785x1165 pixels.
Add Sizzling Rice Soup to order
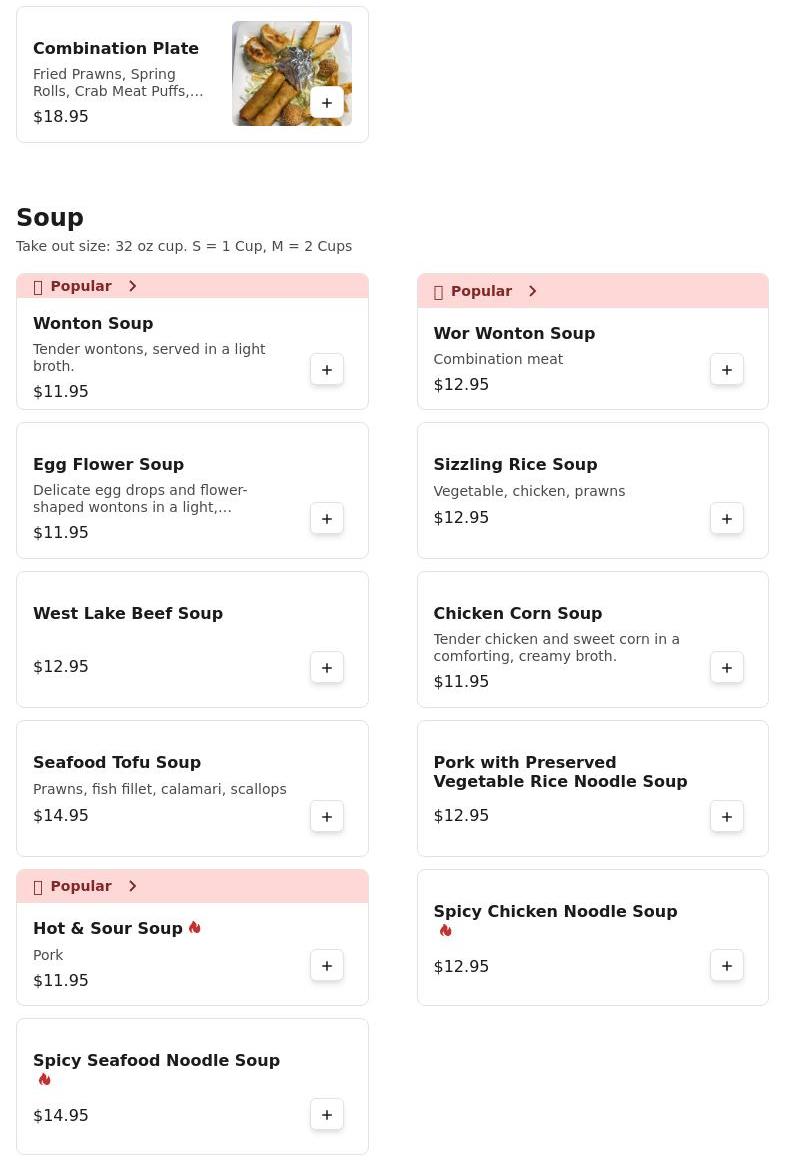[x=727, y=519]
